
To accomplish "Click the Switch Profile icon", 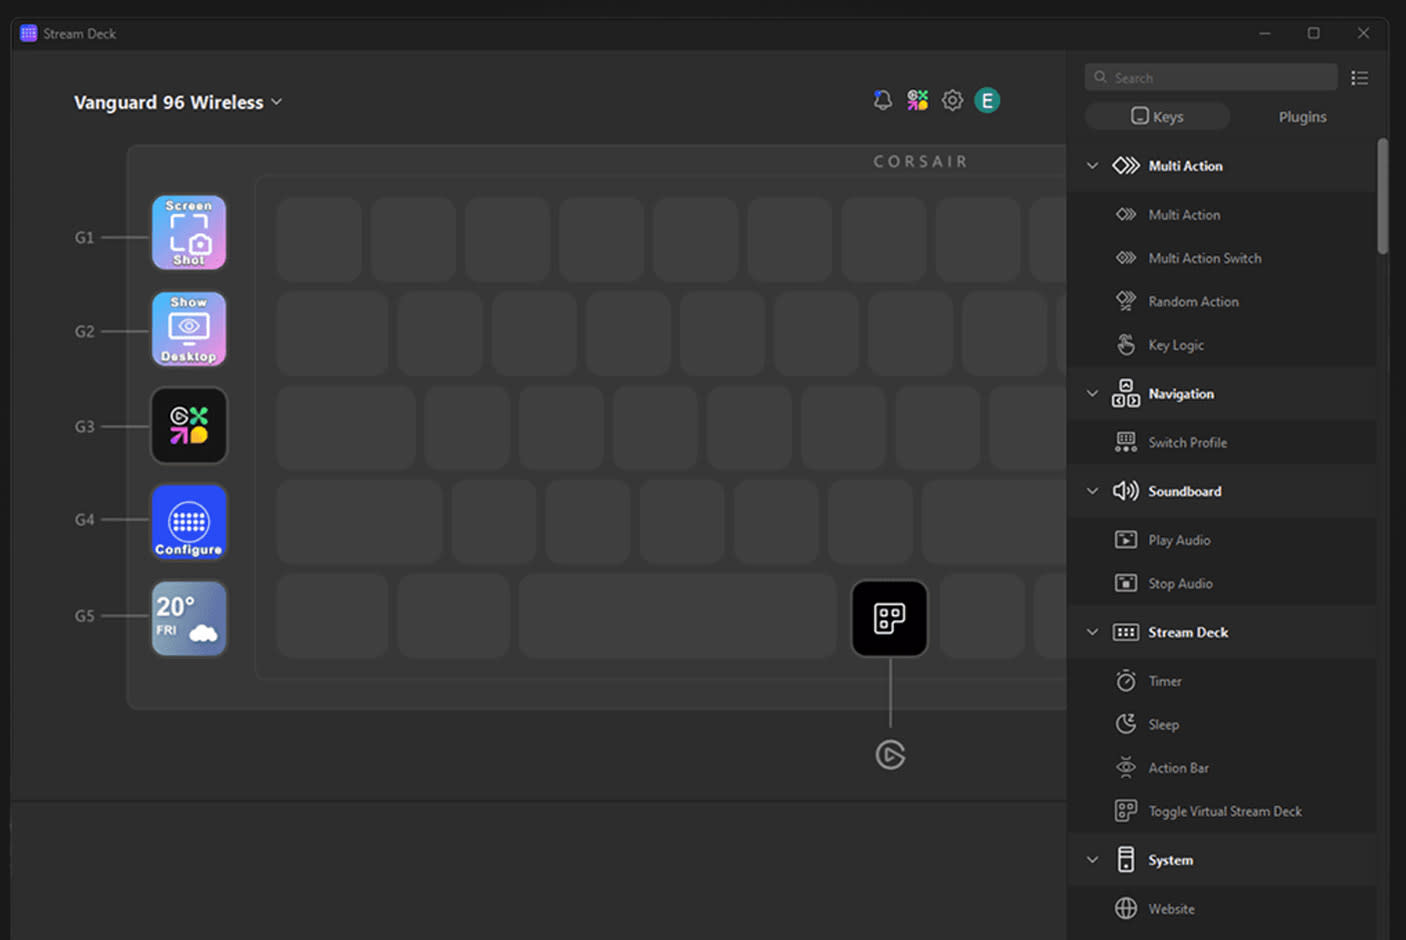I will pos(1126,442).
